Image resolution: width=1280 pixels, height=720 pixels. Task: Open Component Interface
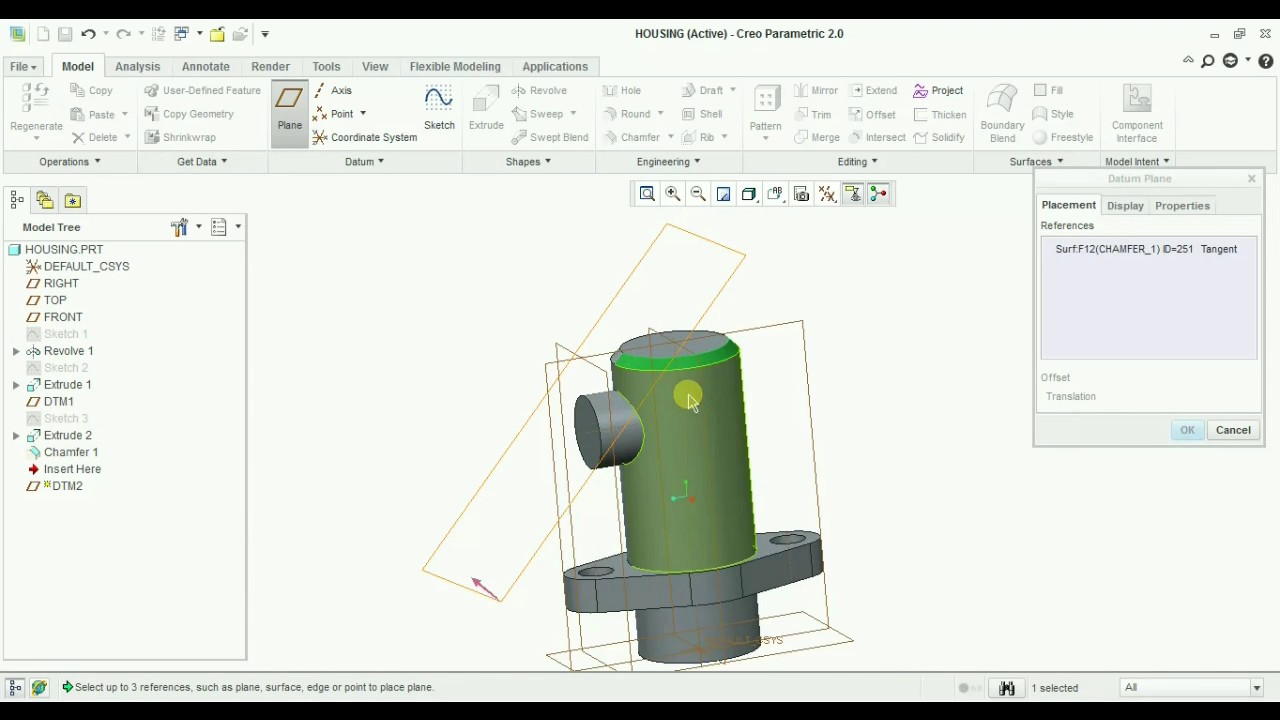pos(1137,113)
